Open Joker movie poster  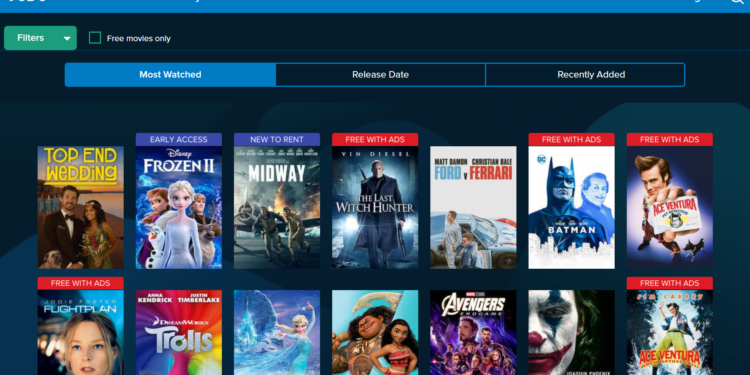coord(572,332)
